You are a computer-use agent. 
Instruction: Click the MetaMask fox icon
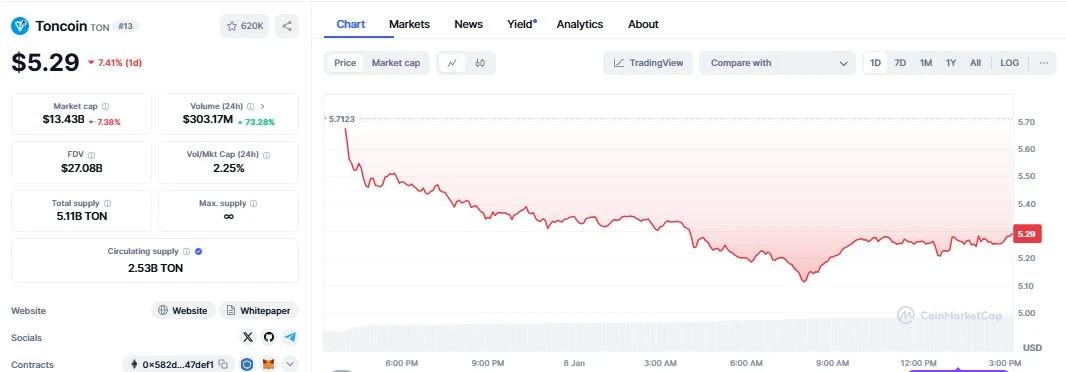269,365
